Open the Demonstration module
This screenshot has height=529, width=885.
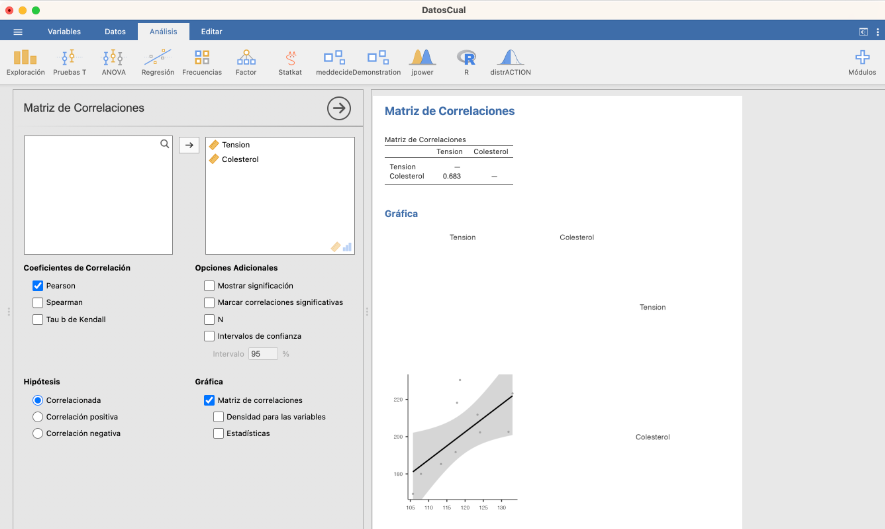pos(377,62)
